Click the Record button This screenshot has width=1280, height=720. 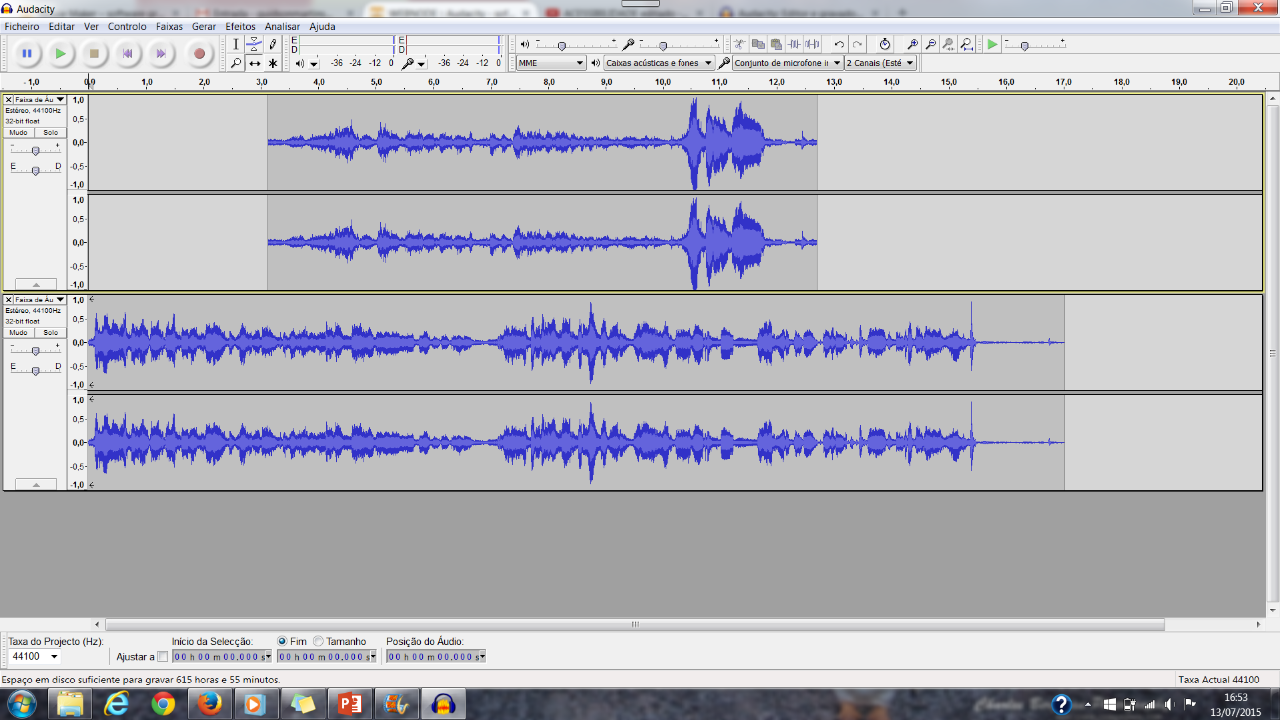tap(199, 54)
